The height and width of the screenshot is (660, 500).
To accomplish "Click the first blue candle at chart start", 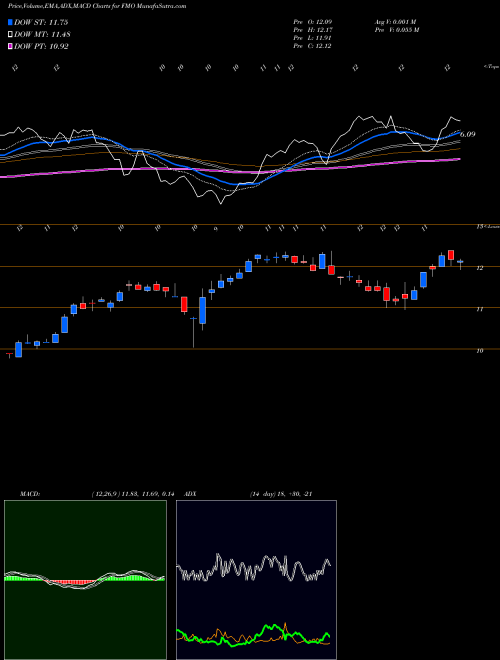I will point(18,350).
